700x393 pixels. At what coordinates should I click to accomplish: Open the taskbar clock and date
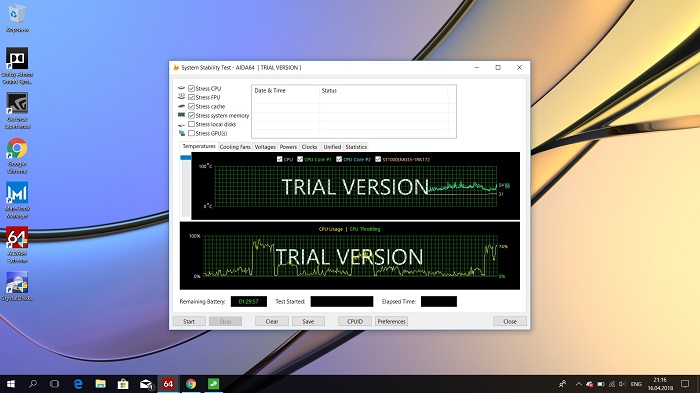[660, 384]
